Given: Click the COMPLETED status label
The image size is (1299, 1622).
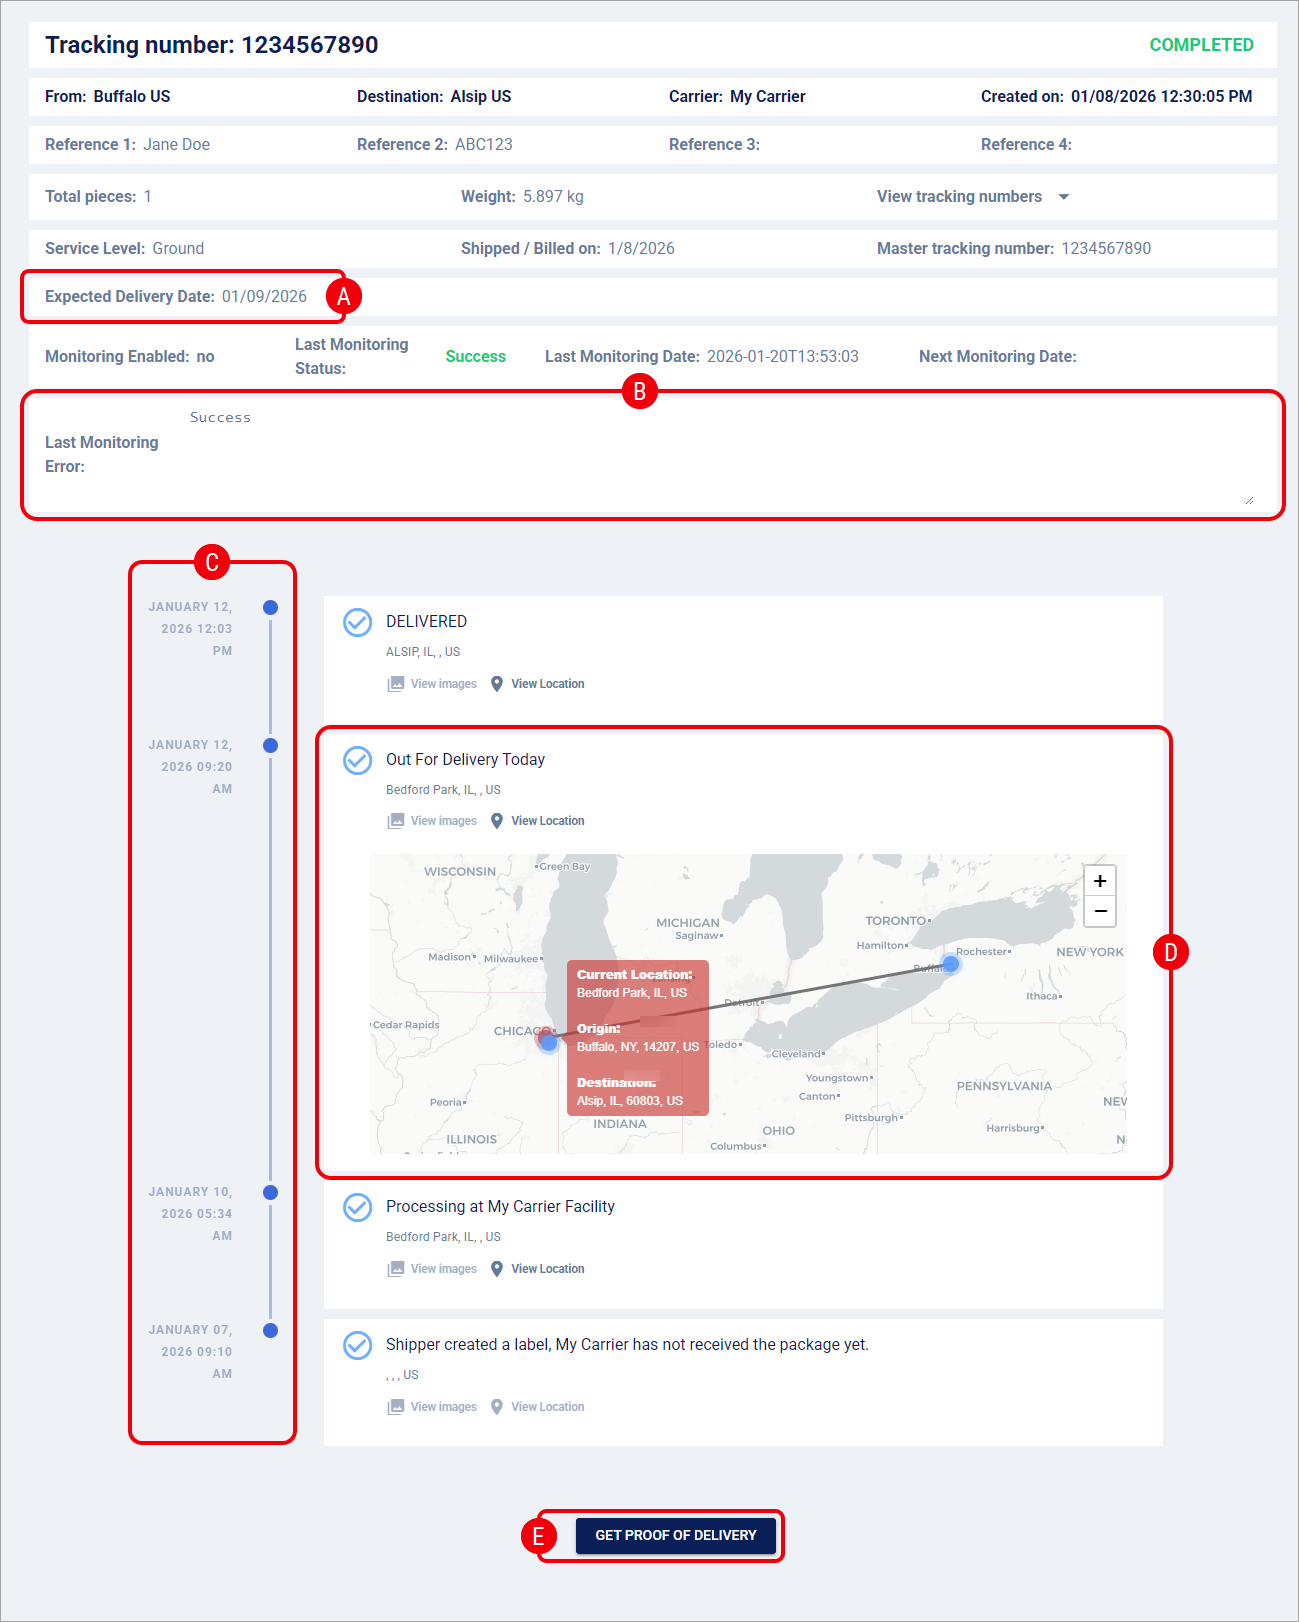Looking at the screenshot, I should click(x=1201, y=45).
